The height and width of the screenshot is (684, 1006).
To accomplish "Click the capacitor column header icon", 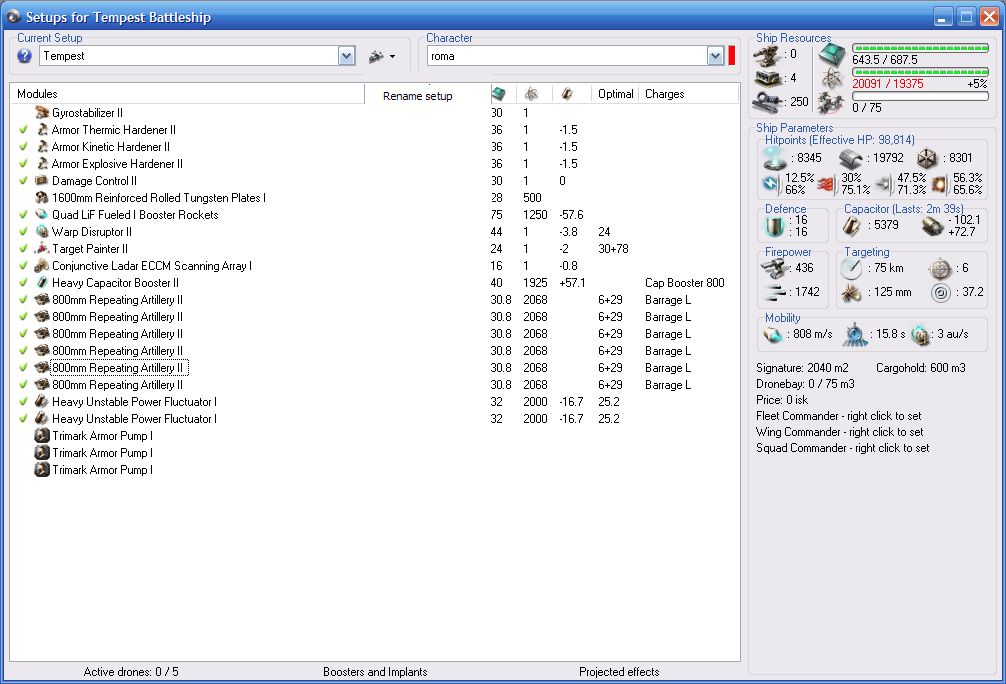I will (x=567, y=94).
